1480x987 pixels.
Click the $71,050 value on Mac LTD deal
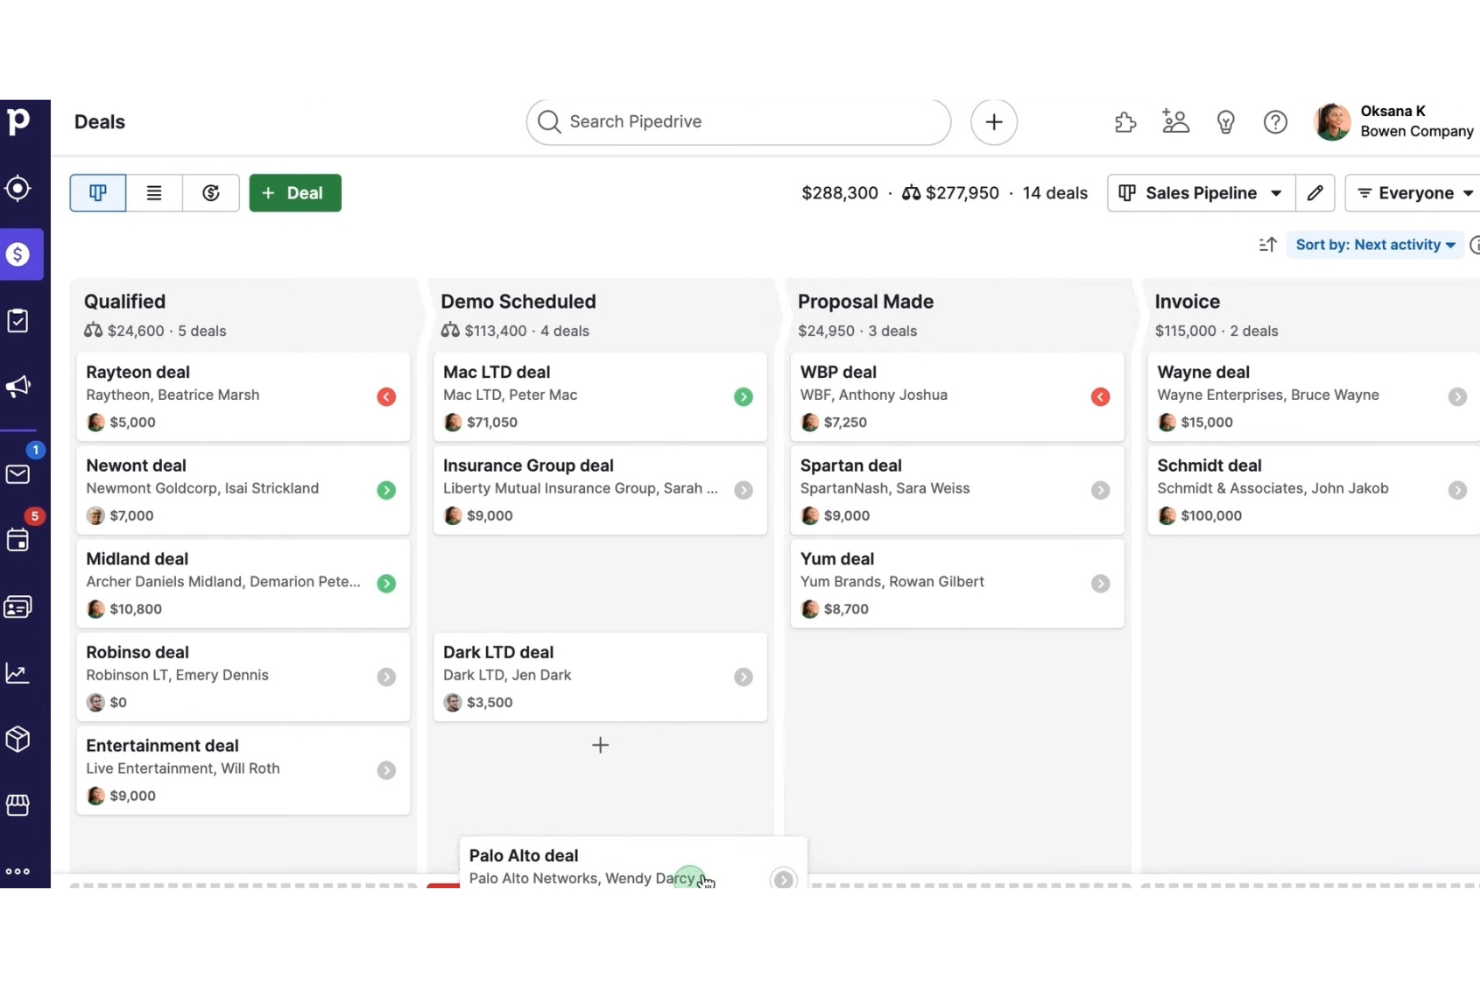pyautogui.click(x=492, y=422)
